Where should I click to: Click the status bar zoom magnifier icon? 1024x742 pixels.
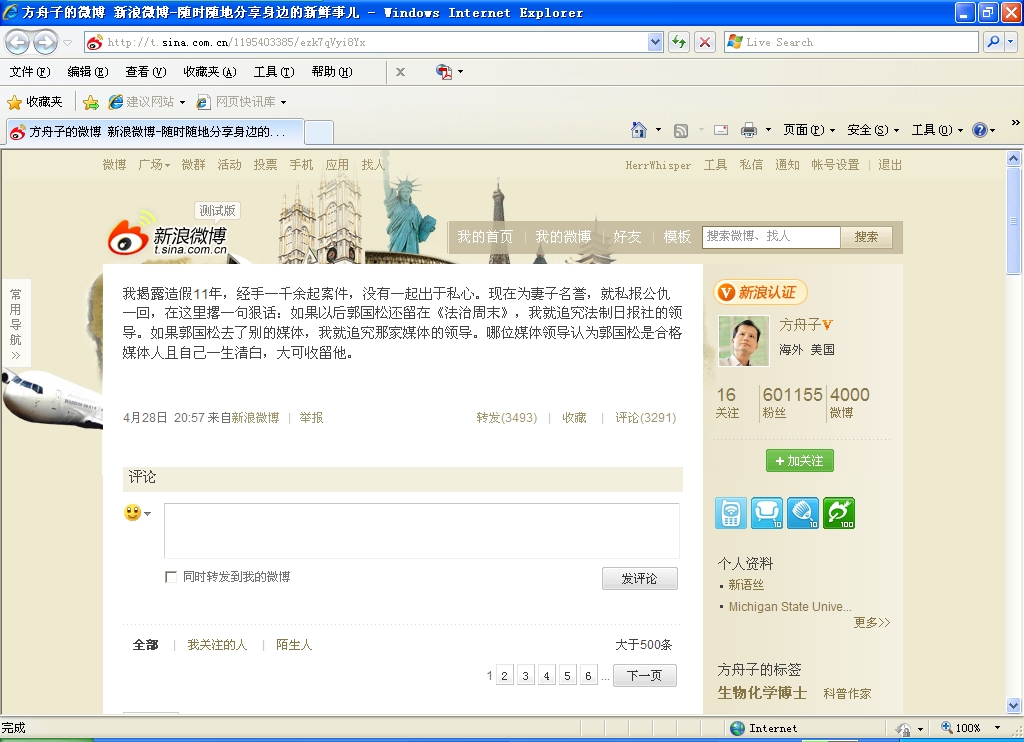pos(946,727)
